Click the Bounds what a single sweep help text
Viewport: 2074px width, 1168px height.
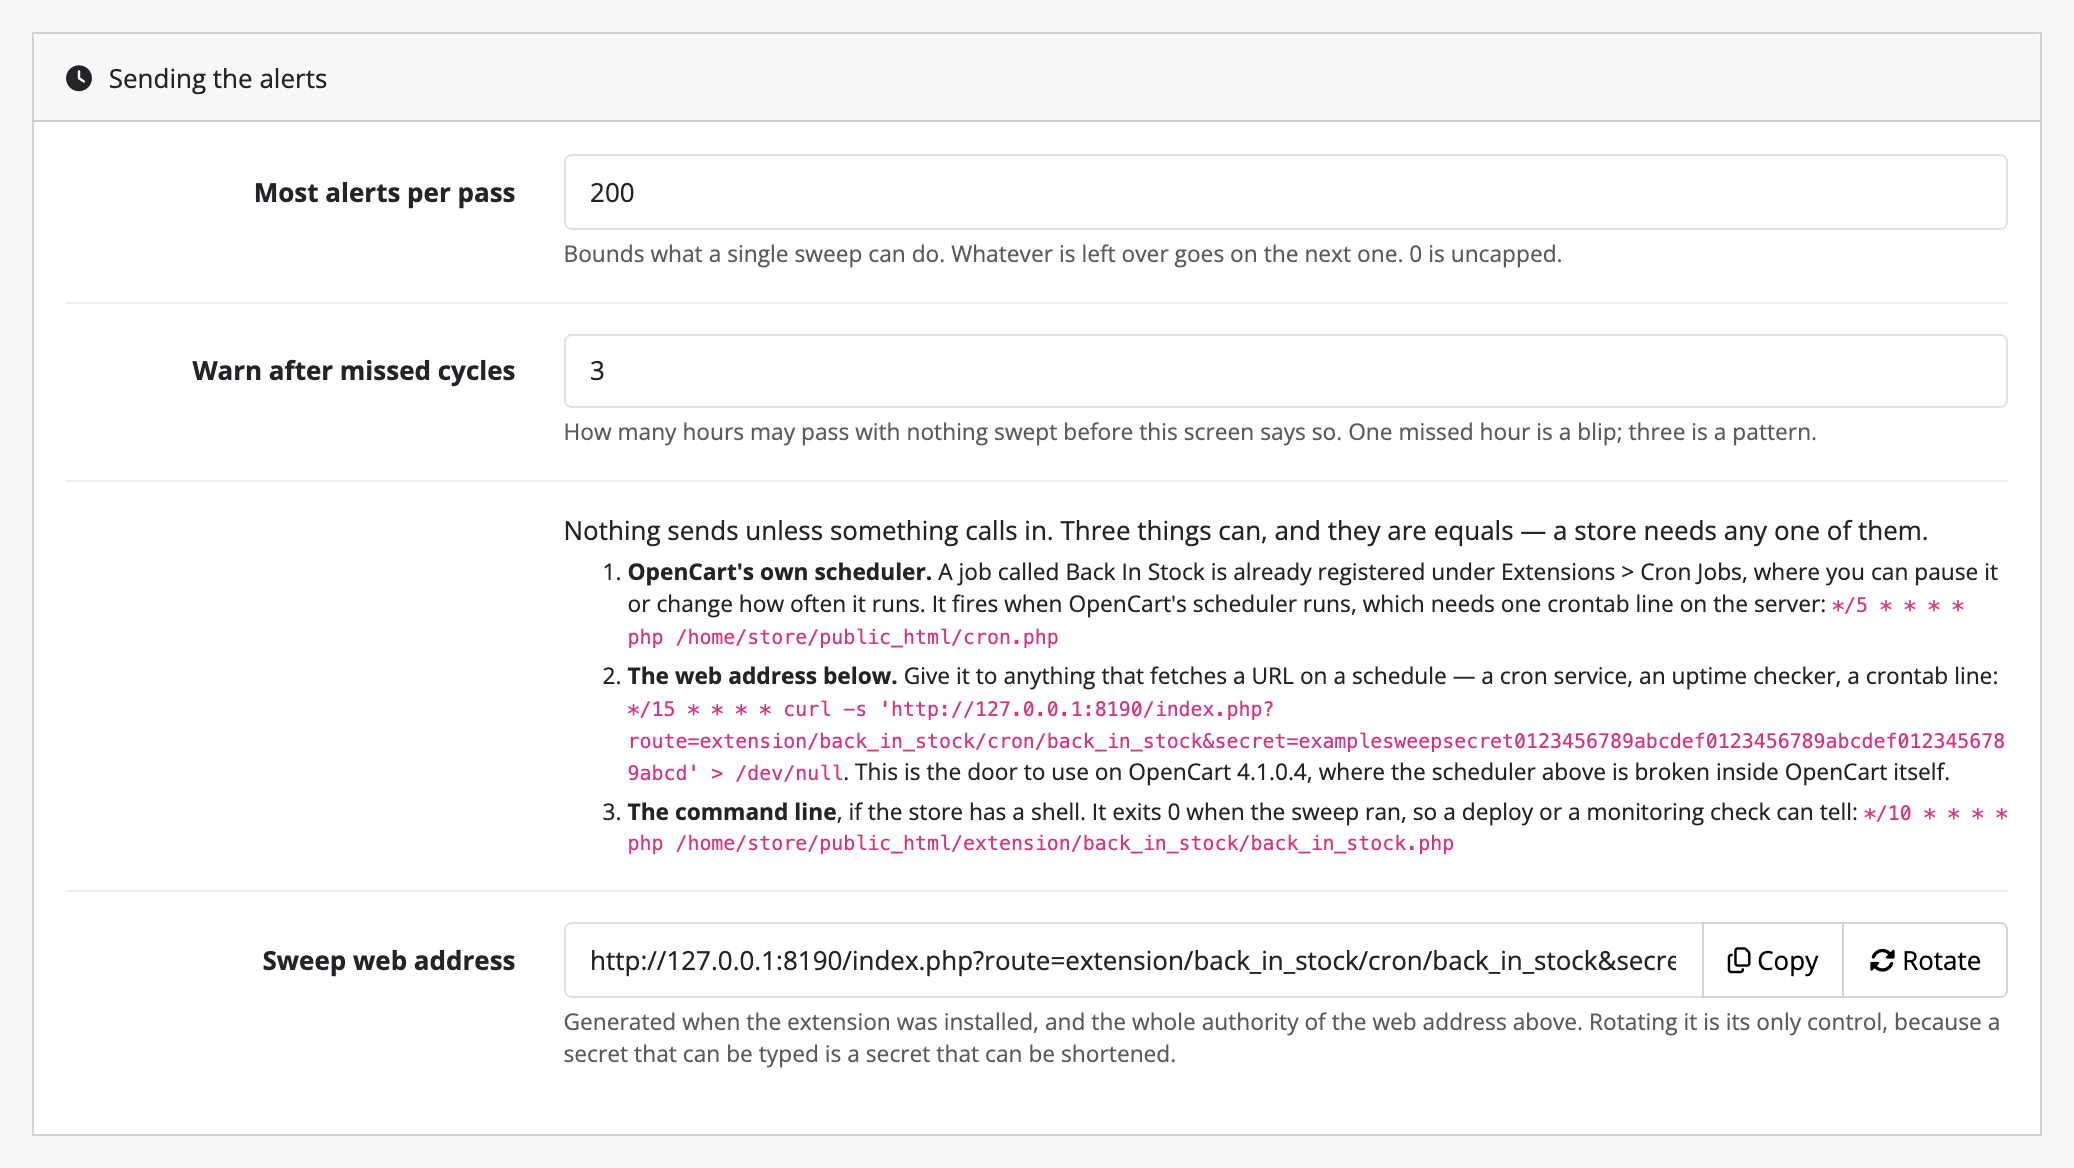coord(1062,254)
